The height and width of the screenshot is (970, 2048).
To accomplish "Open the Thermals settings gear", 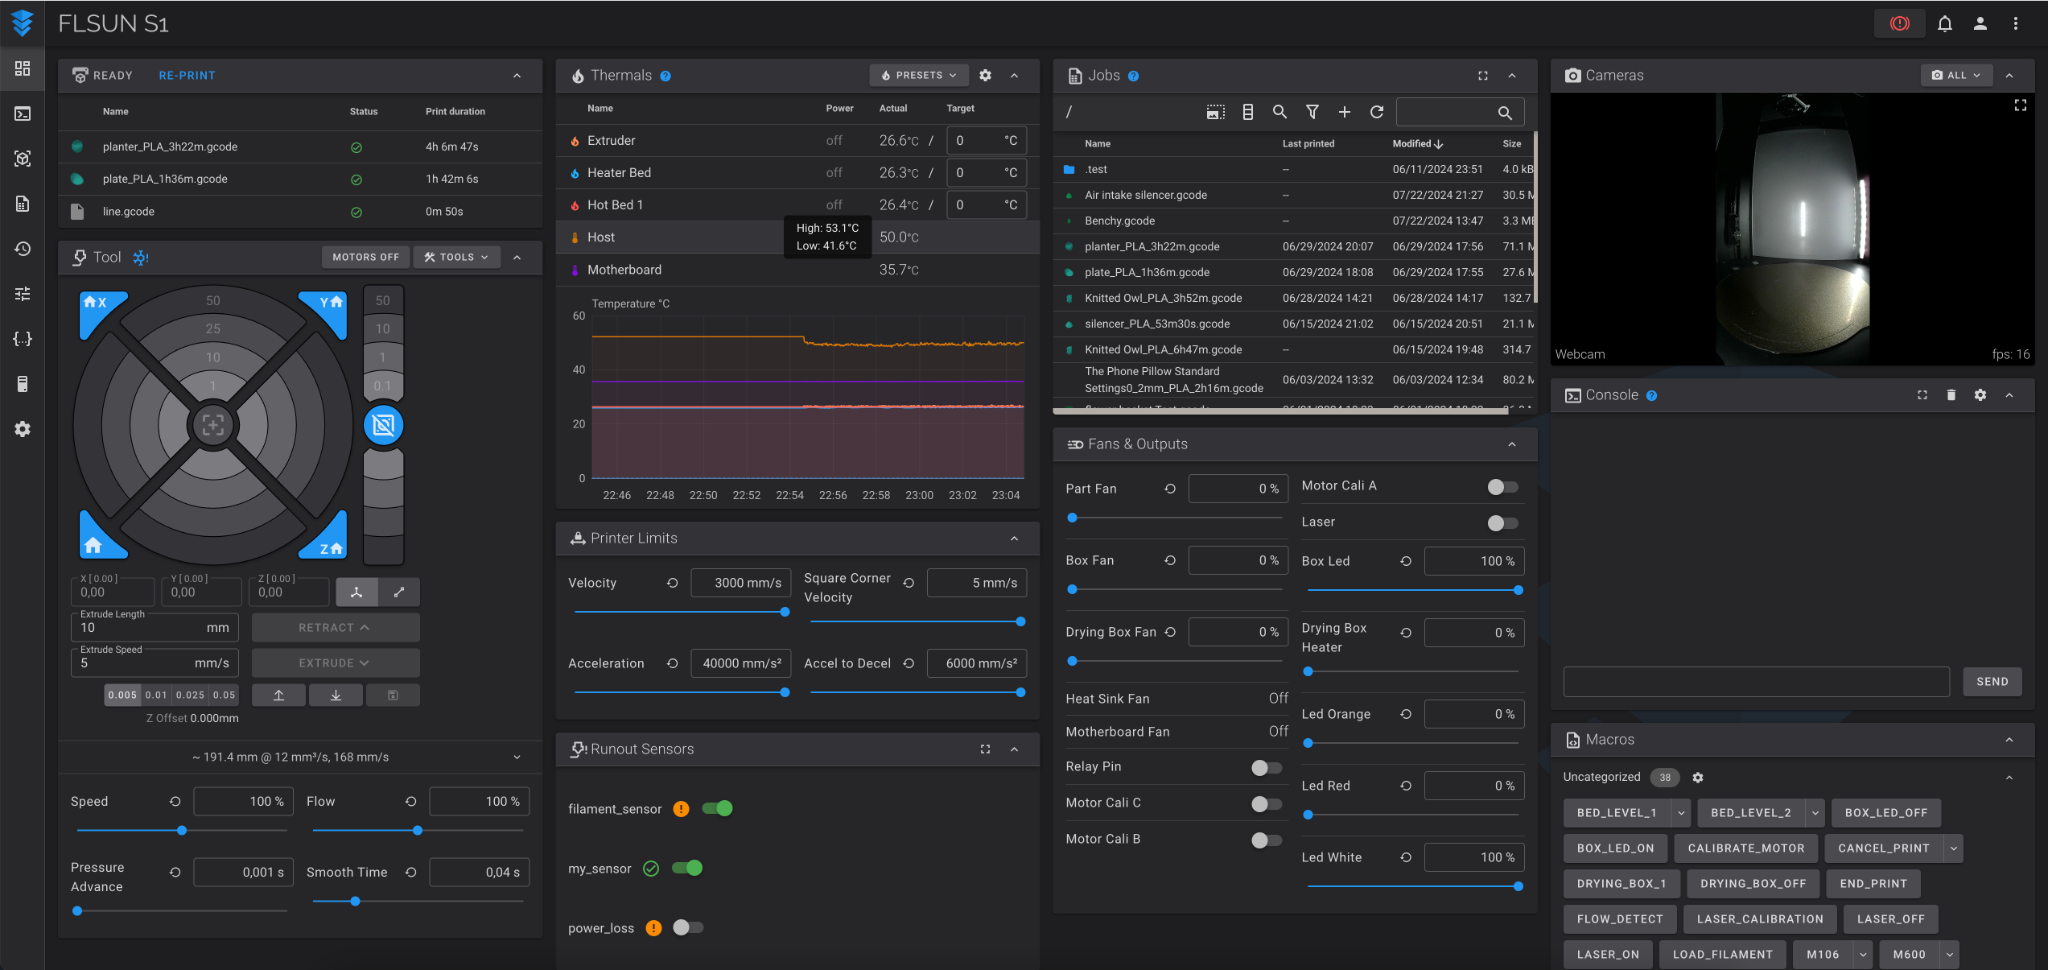I will (x=985, y=75).
